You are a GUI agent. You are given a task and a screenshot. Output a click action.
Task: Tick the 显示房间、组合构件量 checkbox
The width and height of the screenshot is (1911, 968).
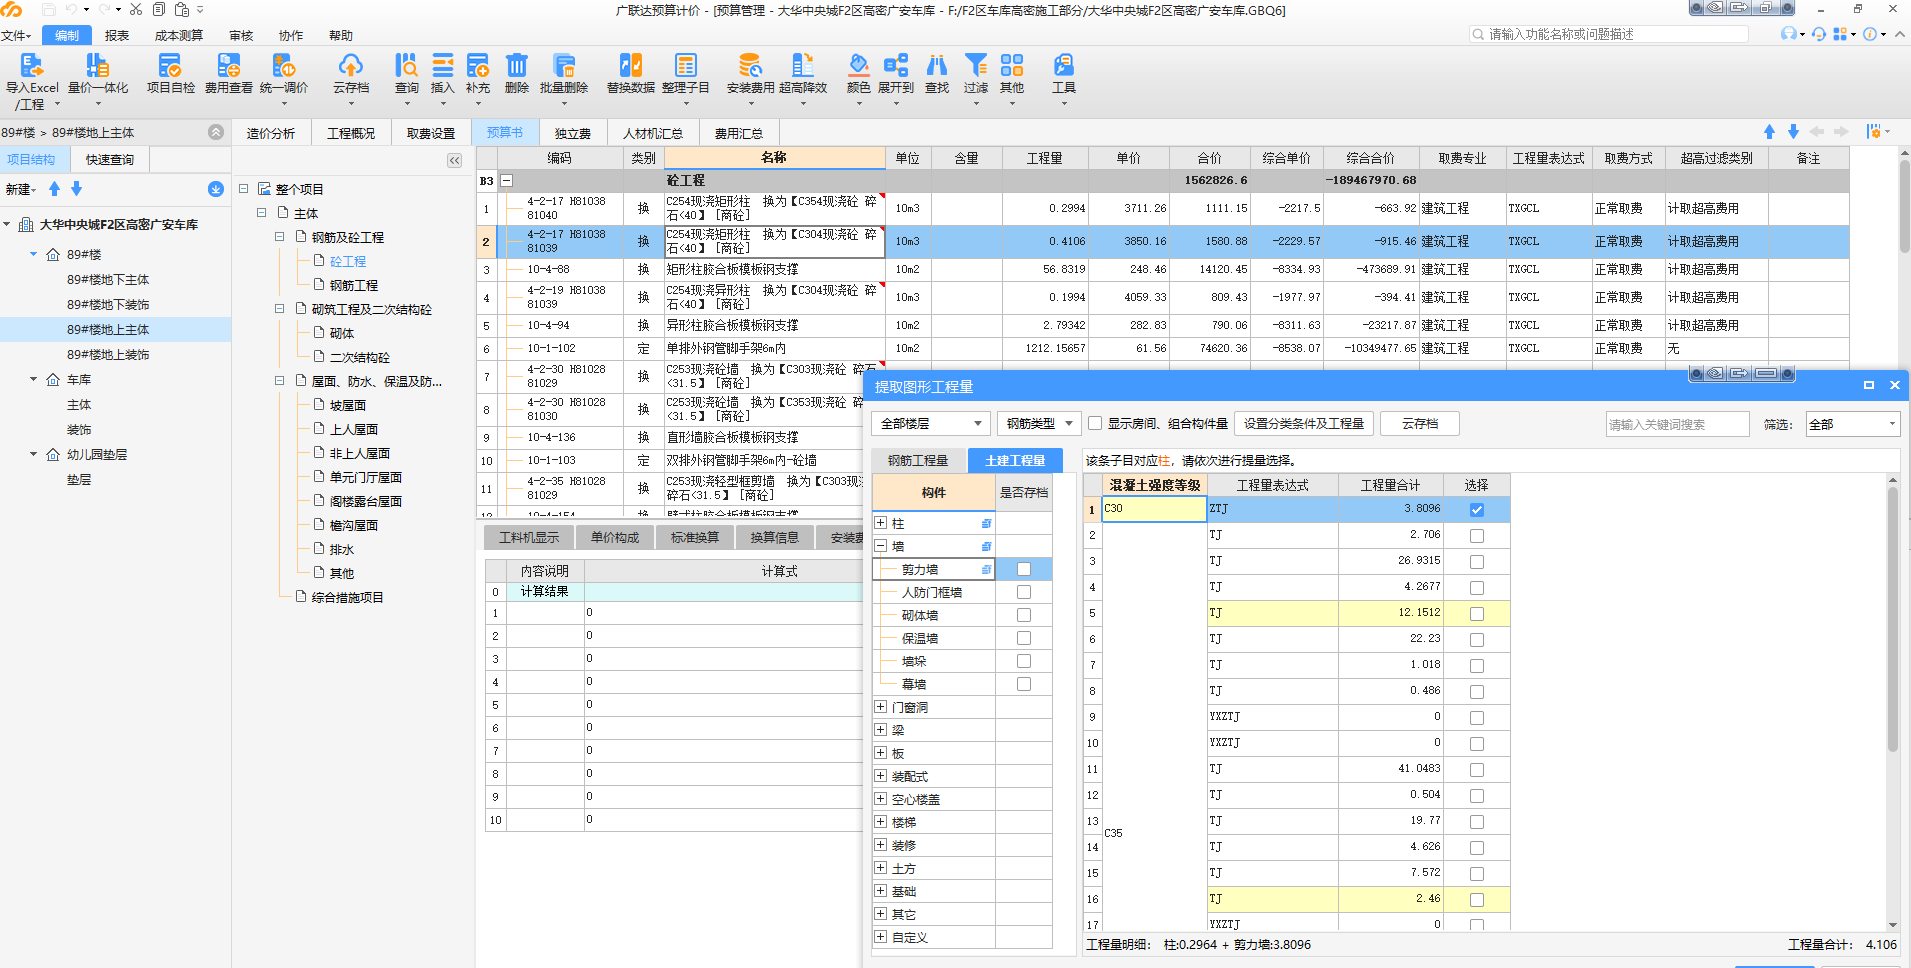[x=1095, y=424]
